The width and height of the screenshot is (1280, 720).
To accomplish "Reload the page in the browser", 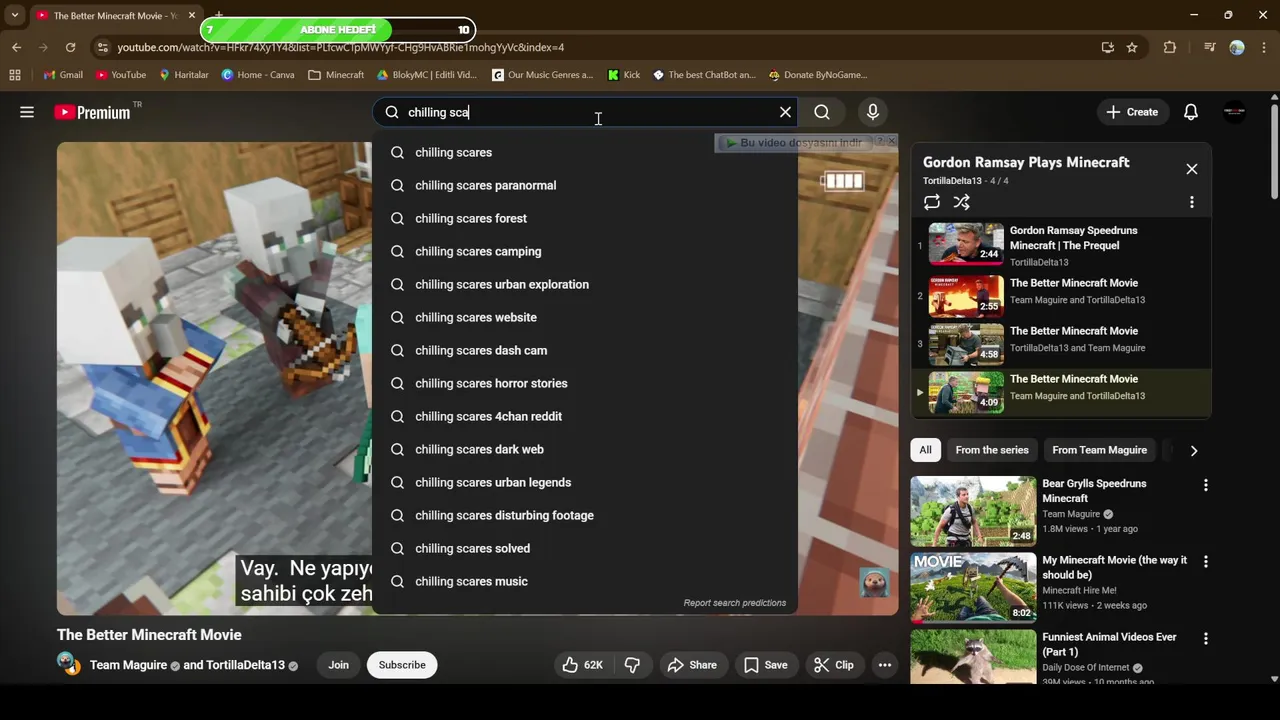I will pyautogui.click(x=70, y=47).
